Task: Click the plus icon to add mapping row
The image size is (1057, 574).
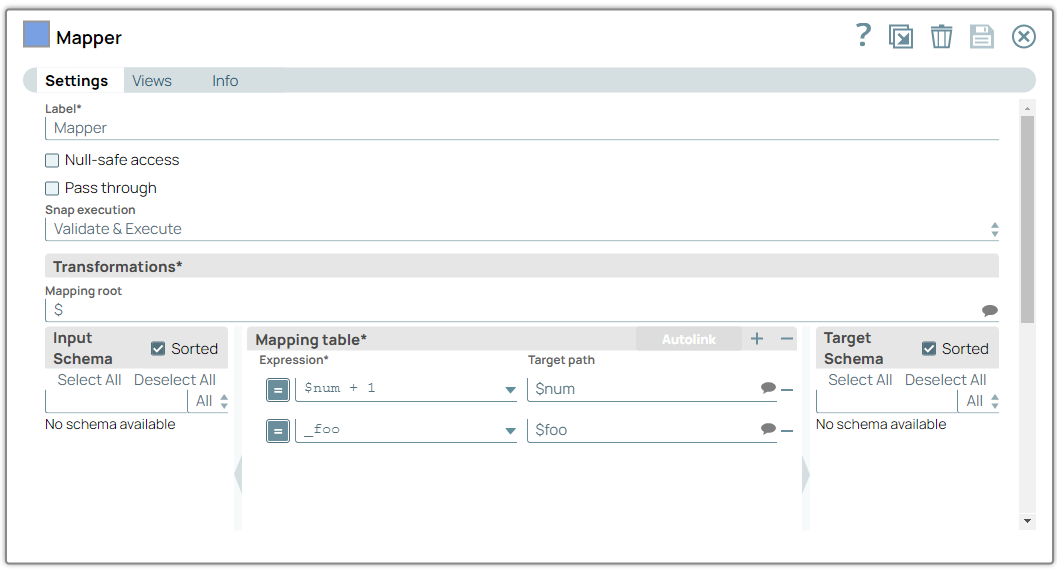Action: 757,339
